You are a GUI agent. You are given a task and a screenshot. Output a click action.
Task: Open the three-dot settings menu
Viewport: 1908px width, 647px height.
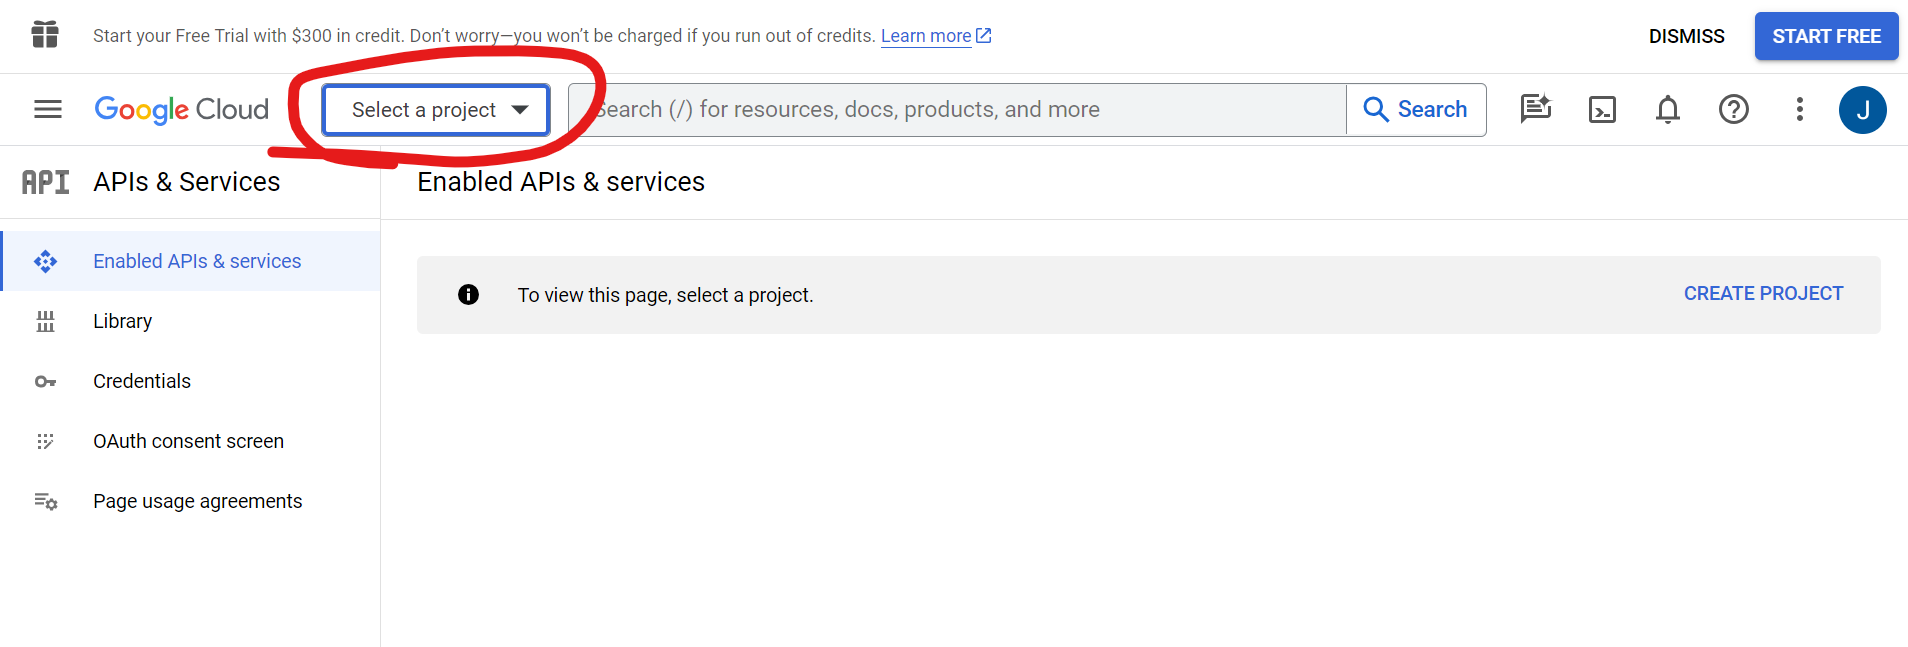point(1800,109)
